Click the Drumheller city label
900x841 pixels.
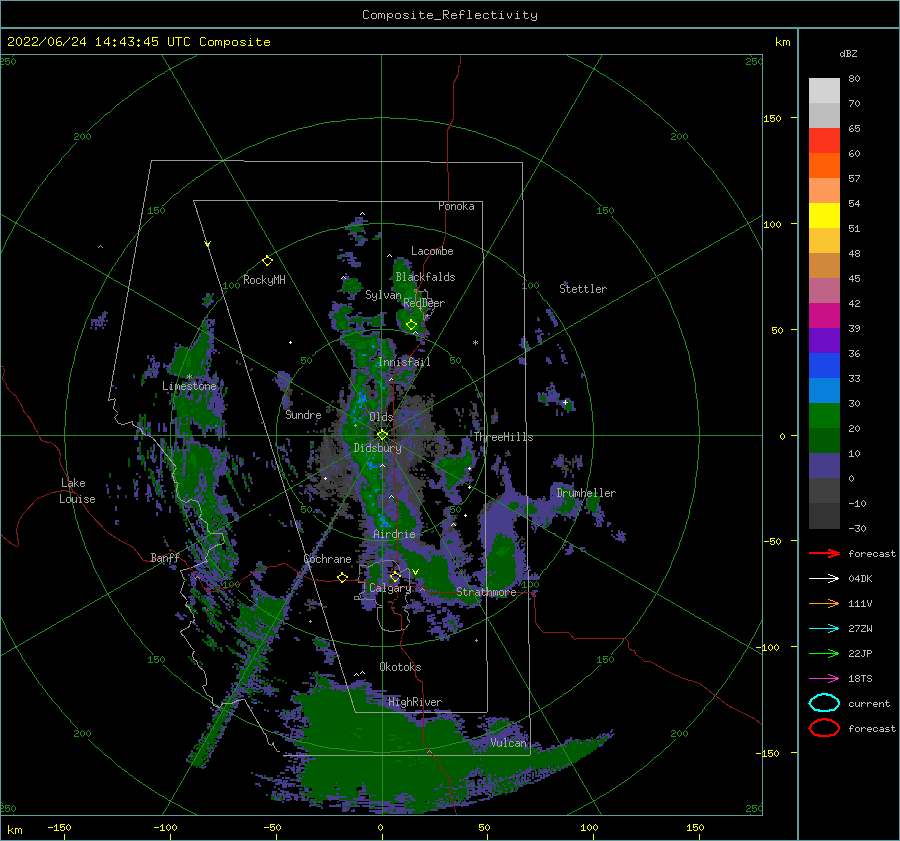coord(586,493)
